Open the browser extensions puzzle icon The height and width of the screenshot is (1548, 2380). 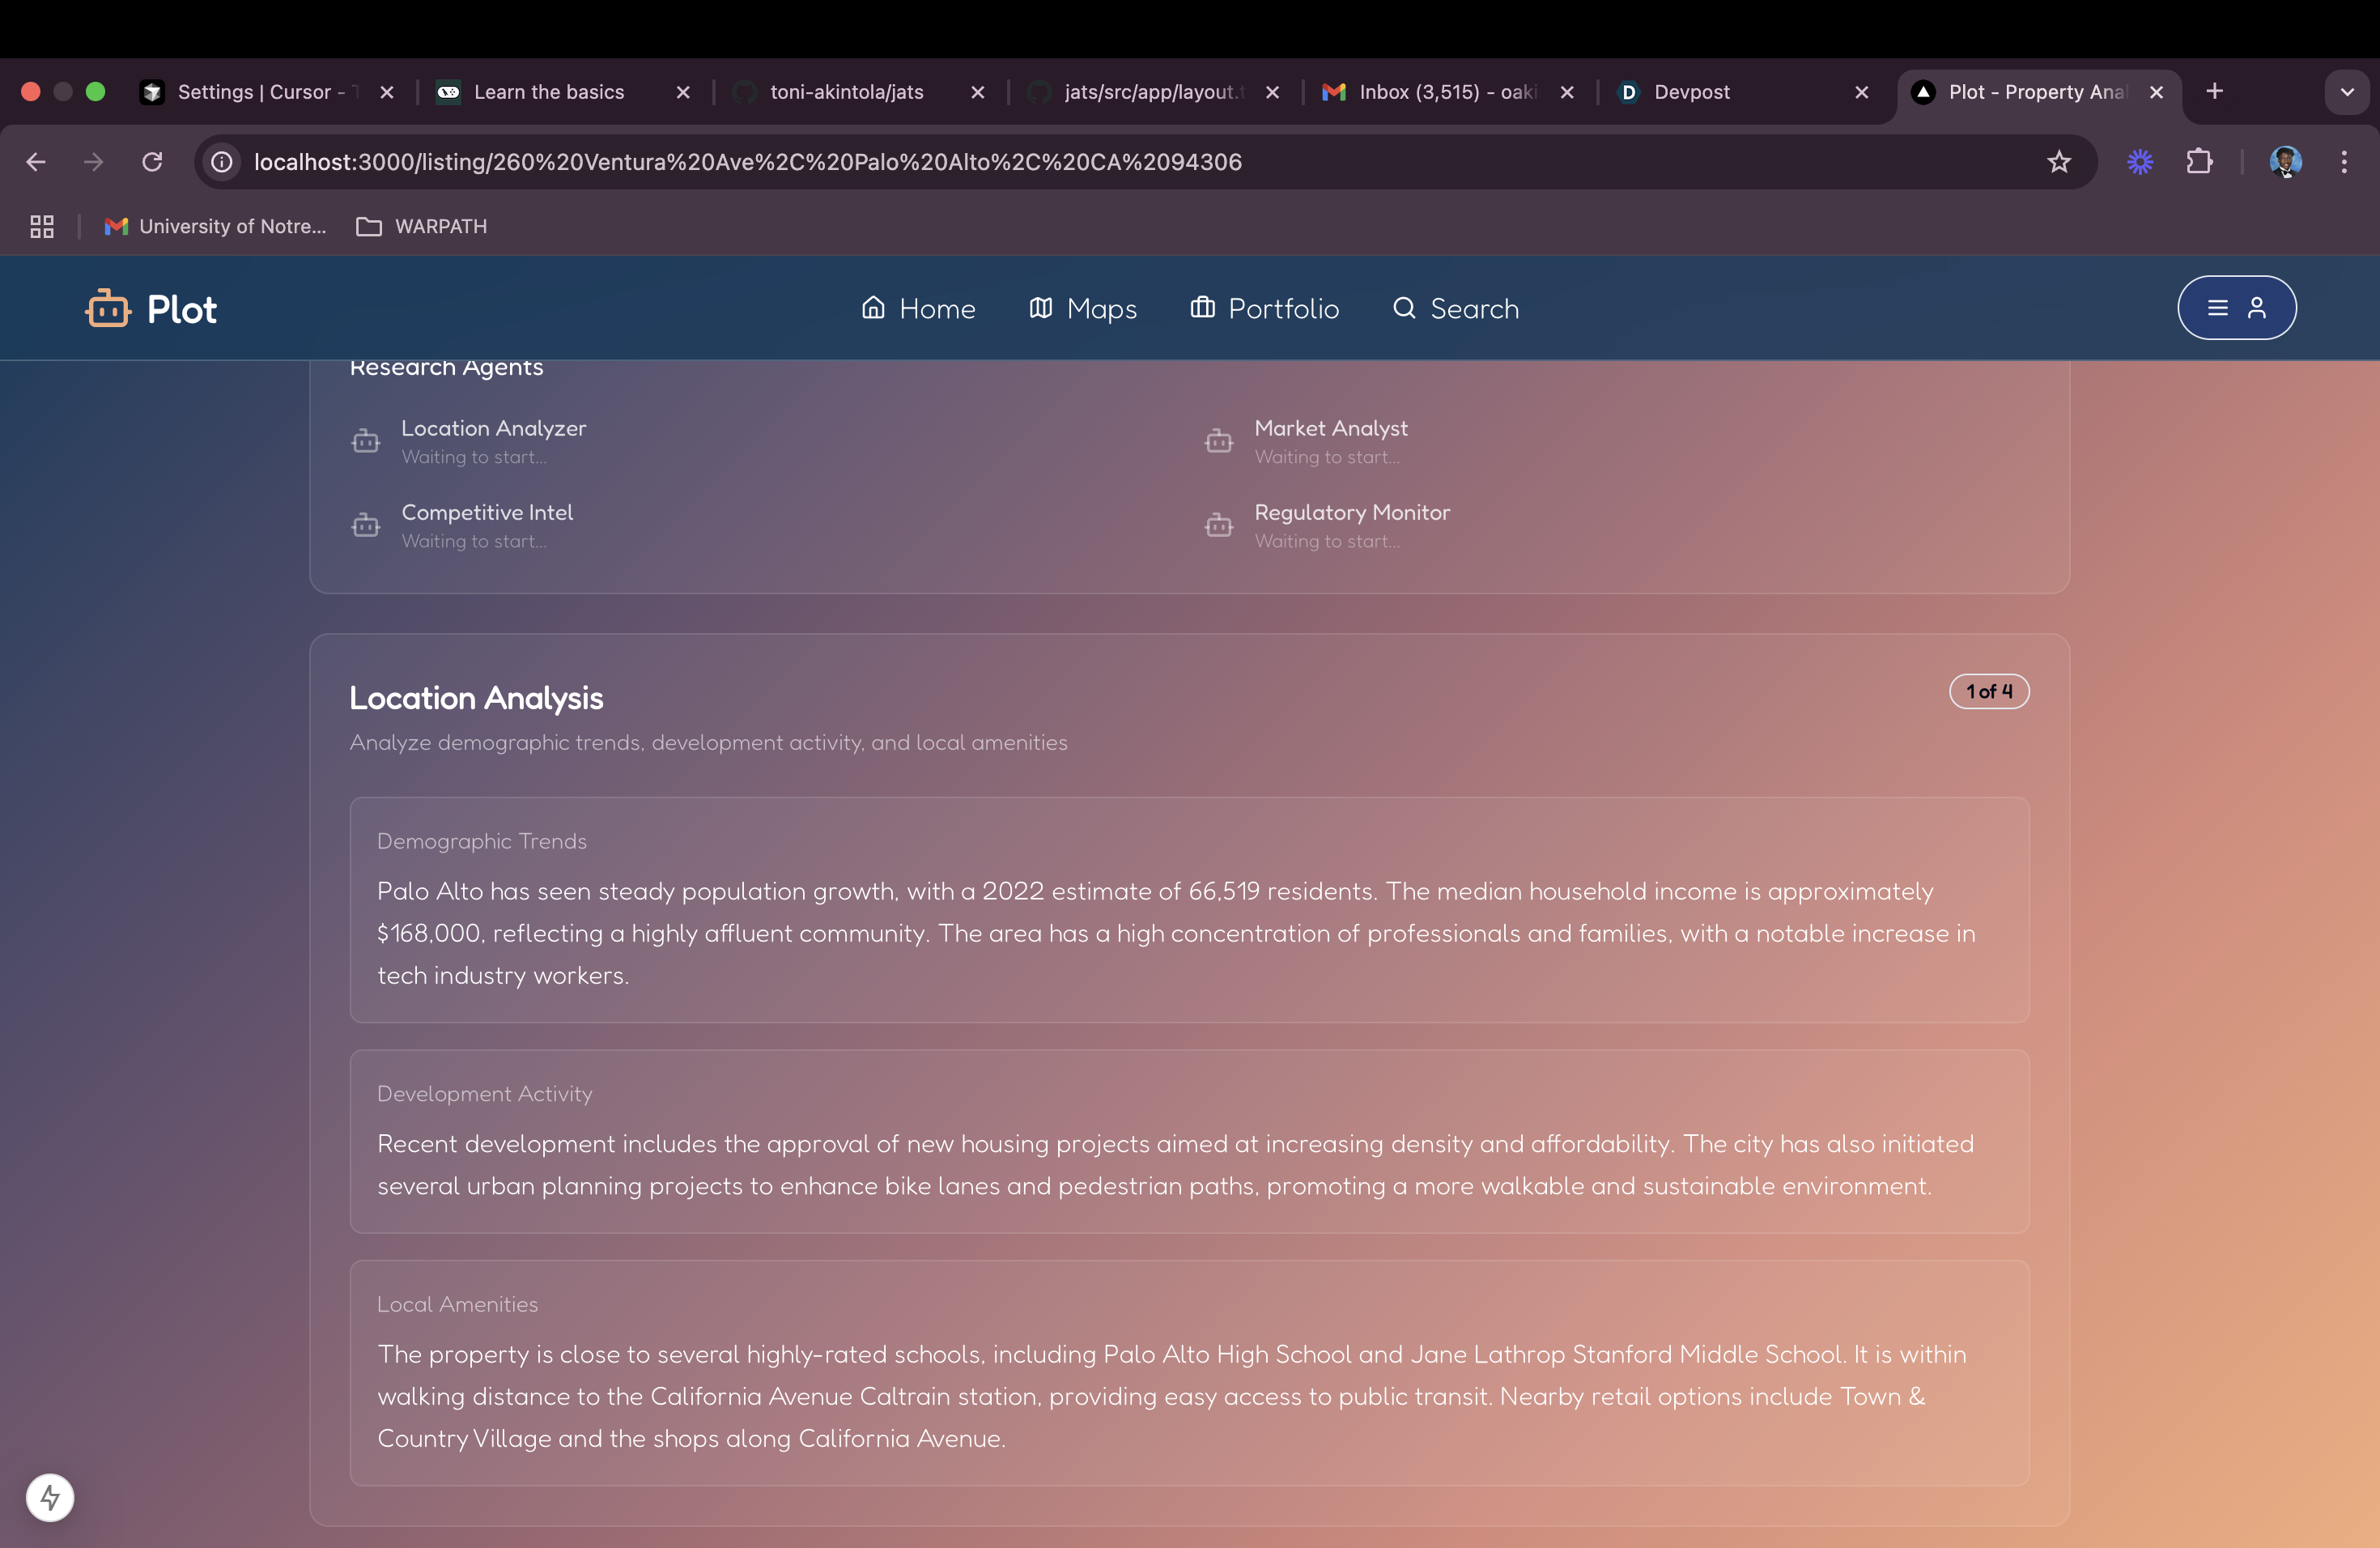click(x=2199, y=162)
